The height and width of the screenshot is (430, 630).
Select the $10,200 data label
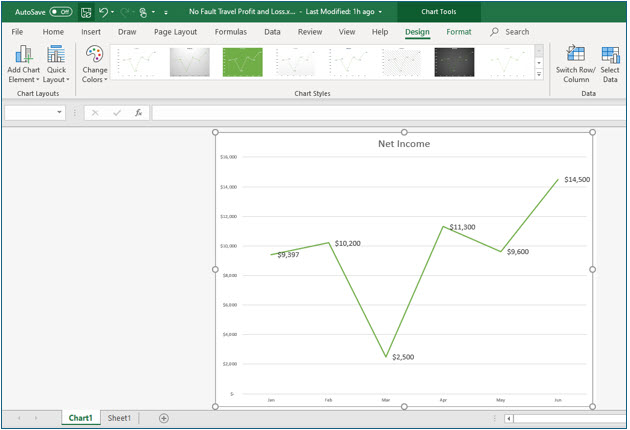pyautogui.click(x=348, y=244)
